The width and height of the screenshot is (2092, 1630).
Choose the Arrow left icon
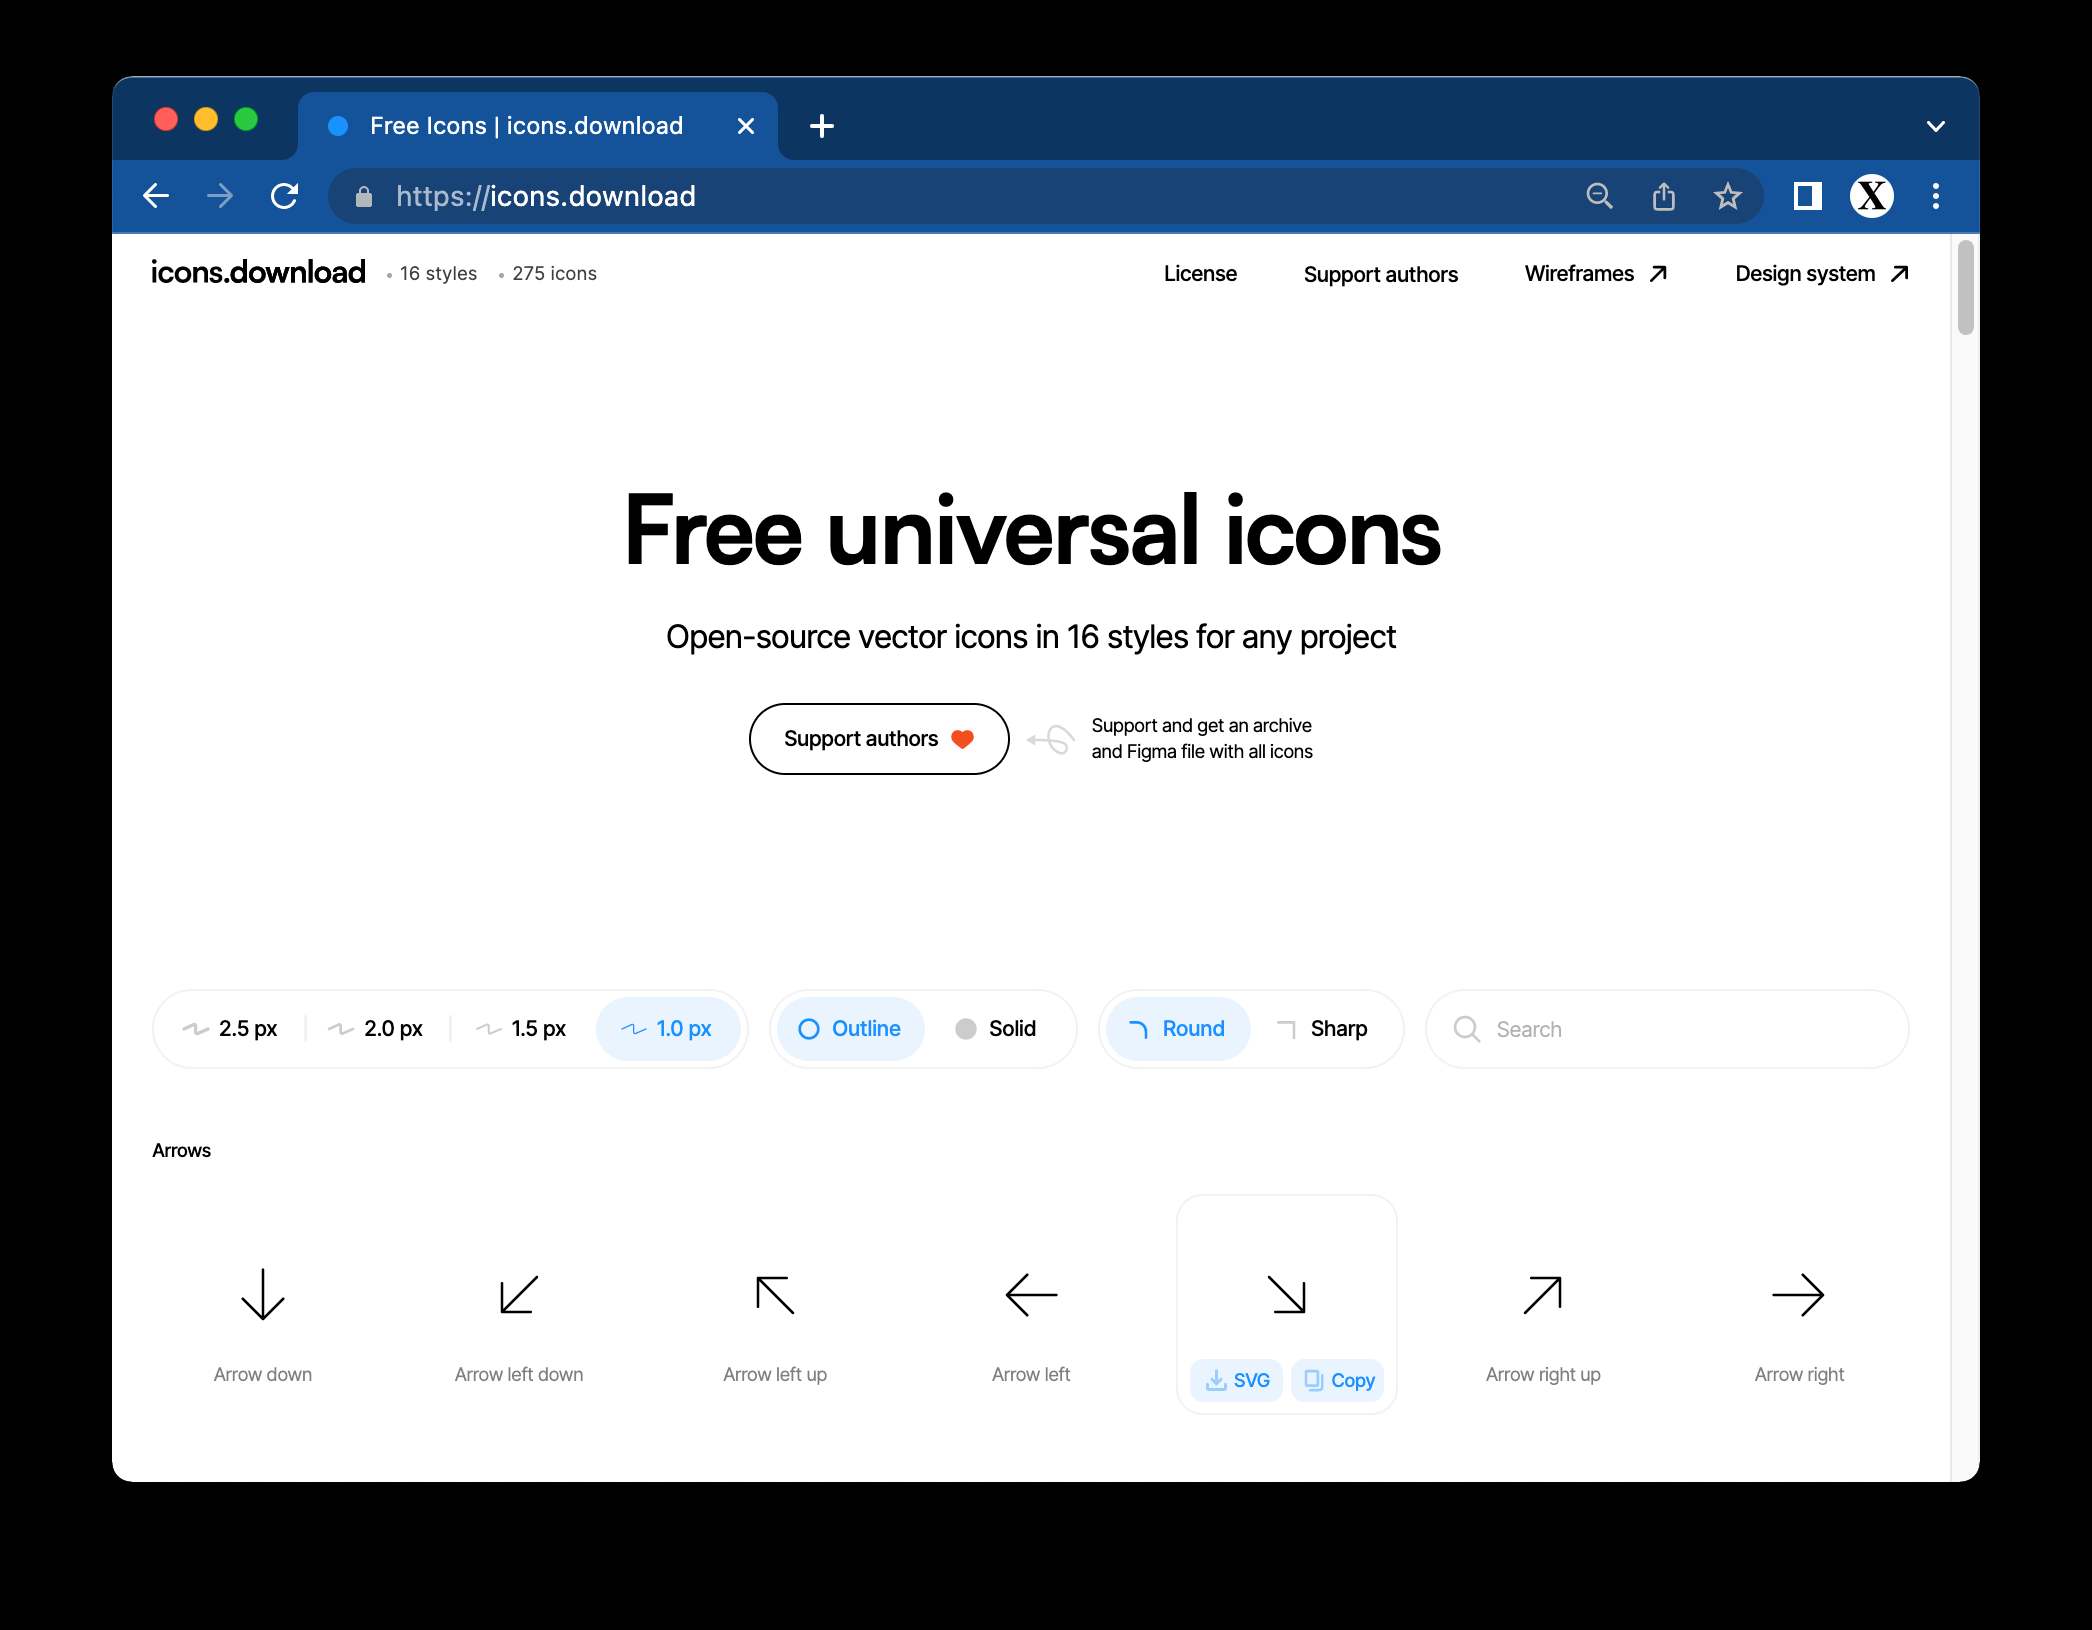click(1031, 1295)
